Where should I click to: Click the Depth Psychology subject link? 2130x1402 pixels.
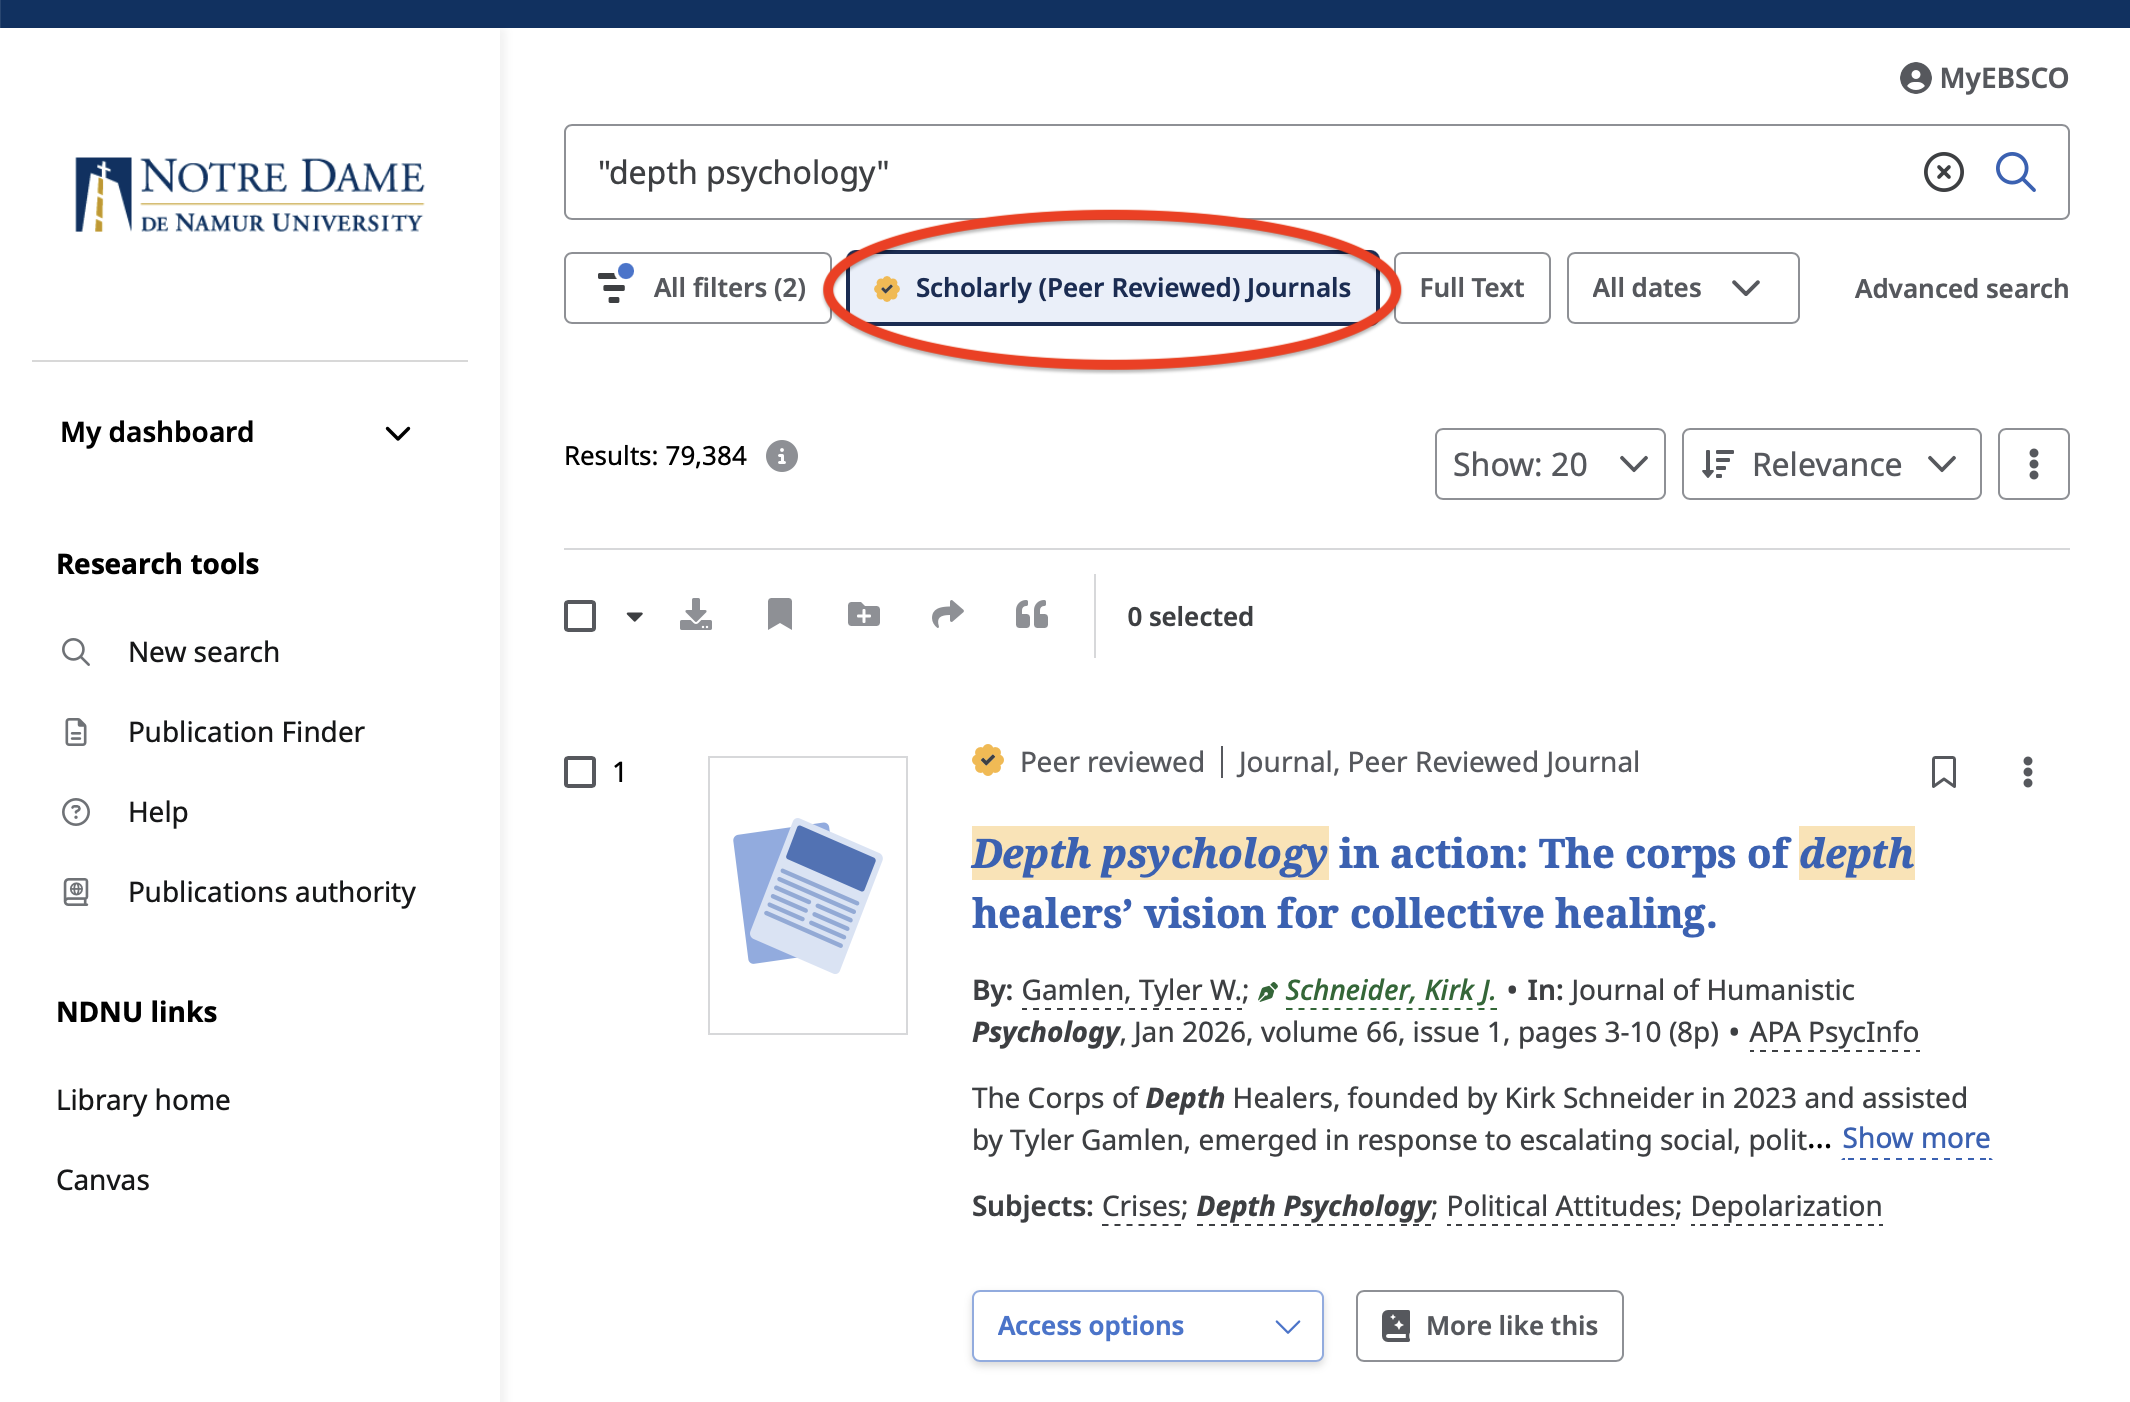(x=1314, y=1206)
